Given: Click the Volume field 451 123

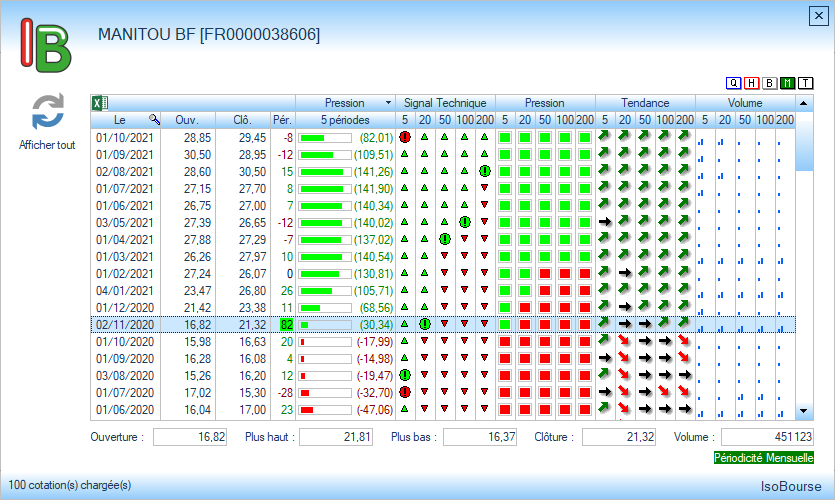Looking at the screenshot, I should click(767, 437).
